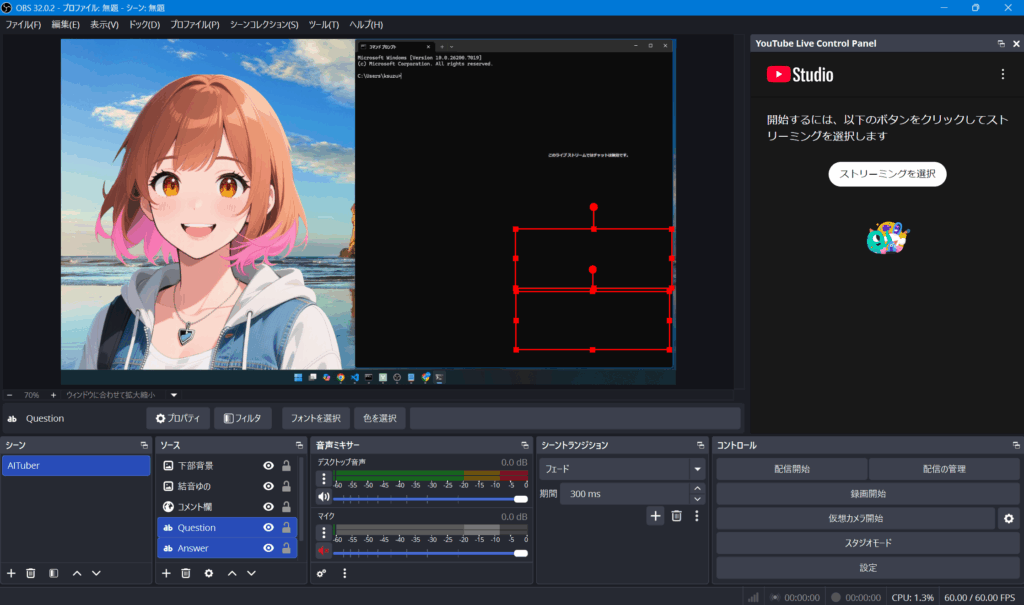Click the 録画開始 button
This screenshot has height=605, width=1024.
[867, 493]
